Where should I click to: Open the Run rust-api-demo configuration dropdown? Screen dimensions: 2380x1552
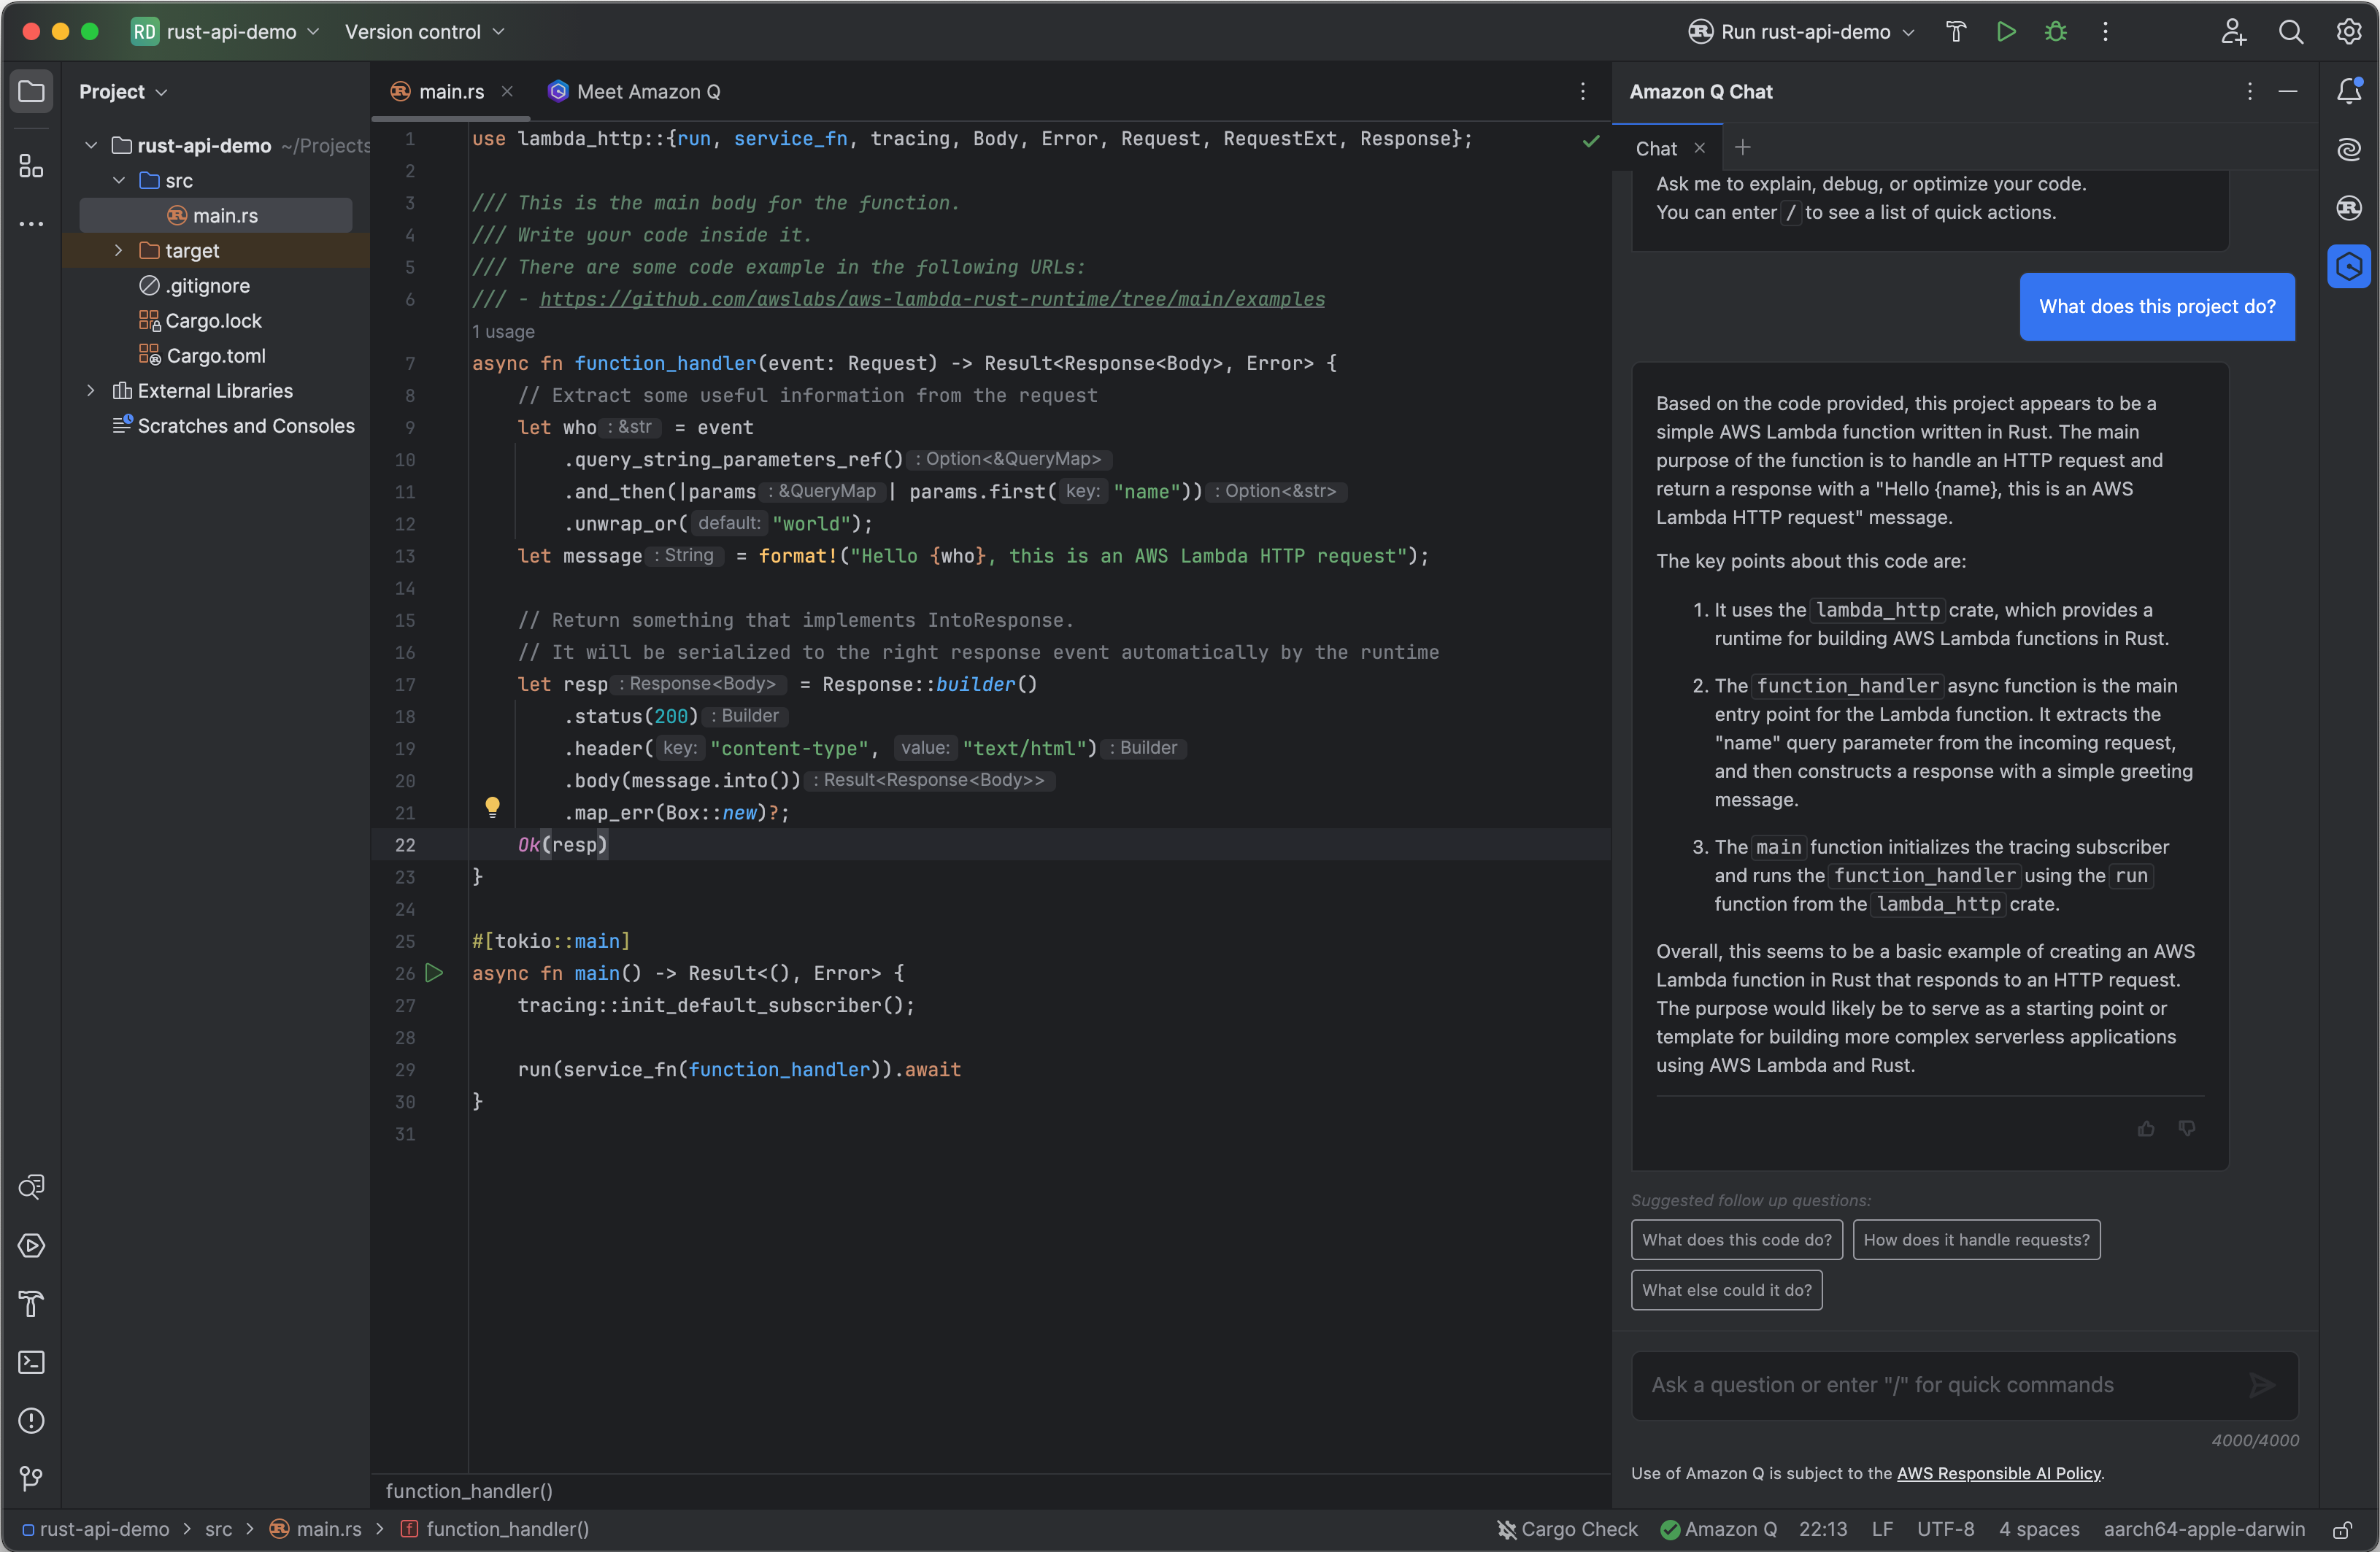(x=1801, y=32)
